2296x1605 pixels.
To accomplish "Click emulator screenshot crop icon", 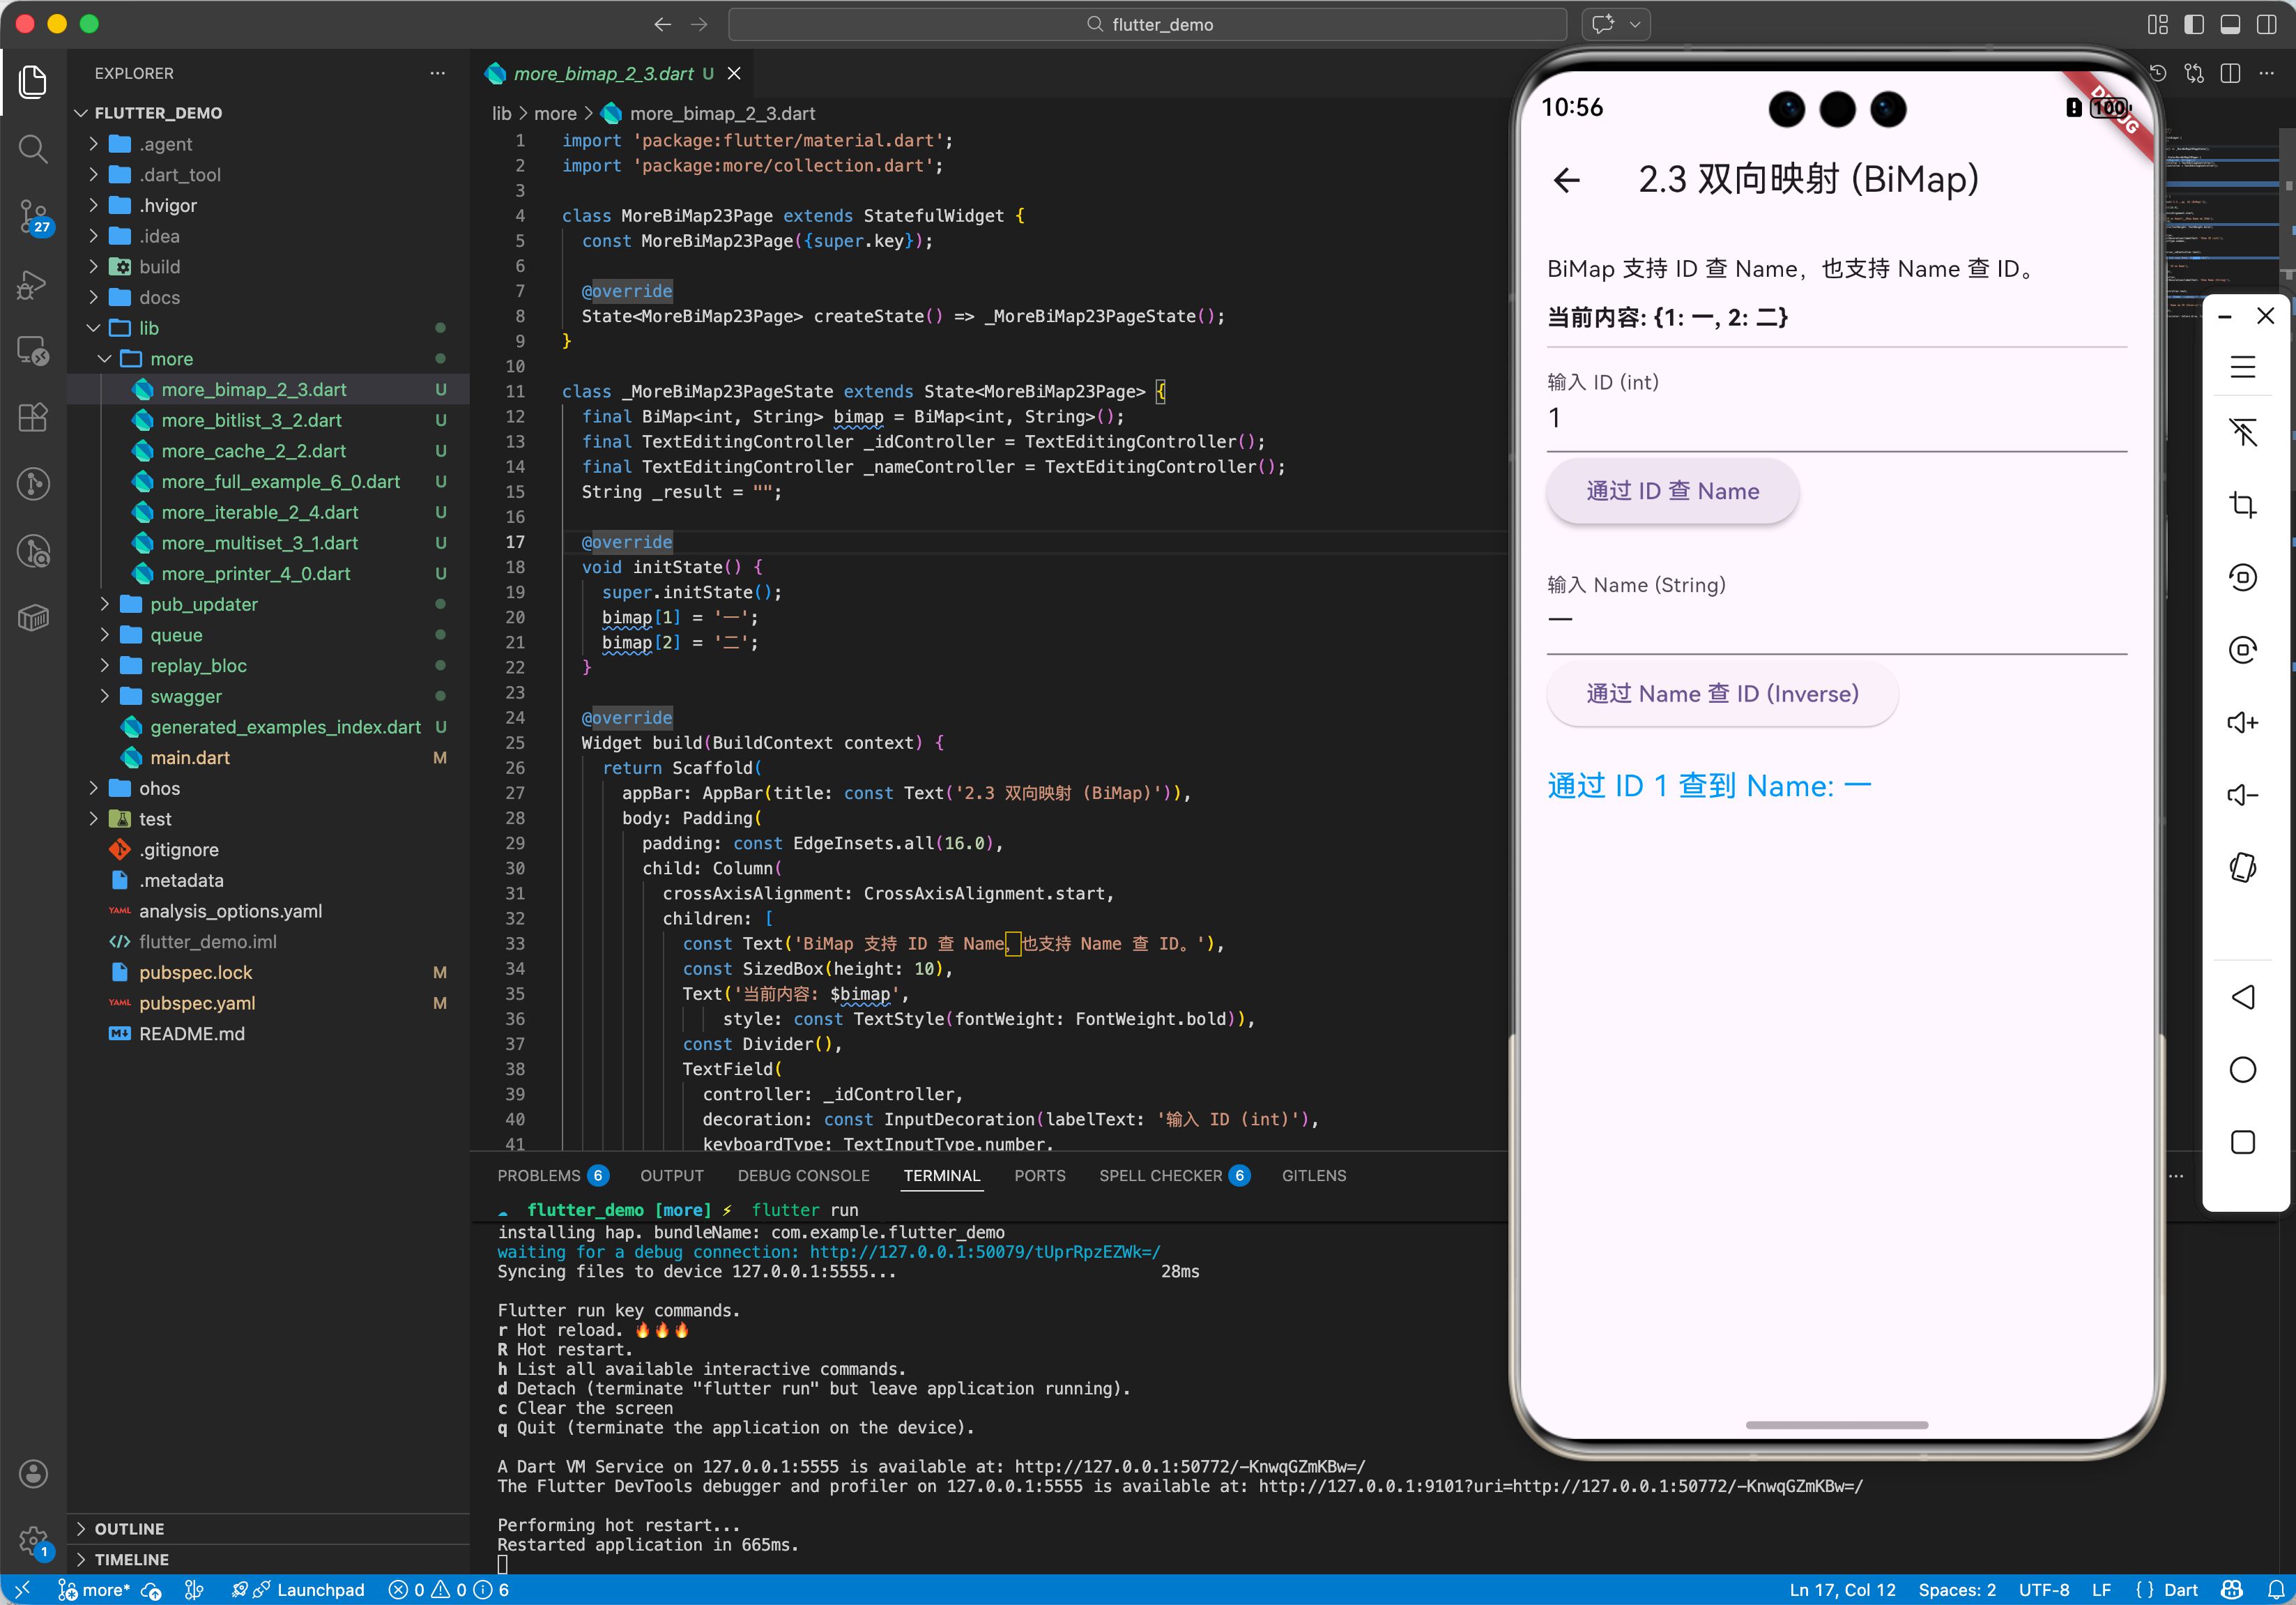I will coord(2242,504).
